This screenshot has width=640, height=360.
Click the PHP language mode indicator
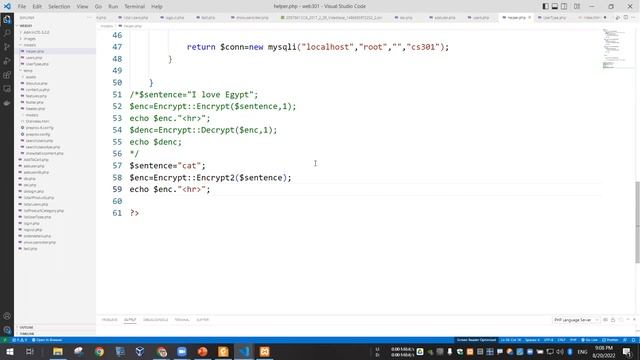(x=573, y=340)
